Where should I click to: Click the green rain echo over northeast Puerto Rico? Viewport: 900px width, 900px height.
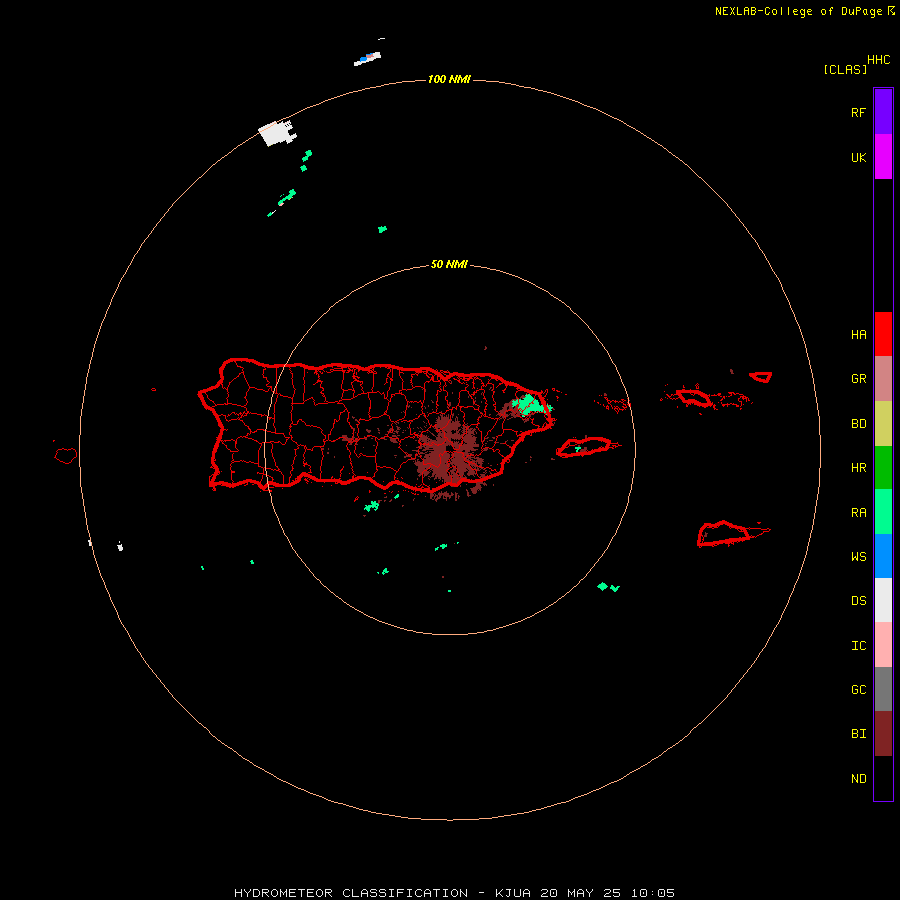pos(531,404)
